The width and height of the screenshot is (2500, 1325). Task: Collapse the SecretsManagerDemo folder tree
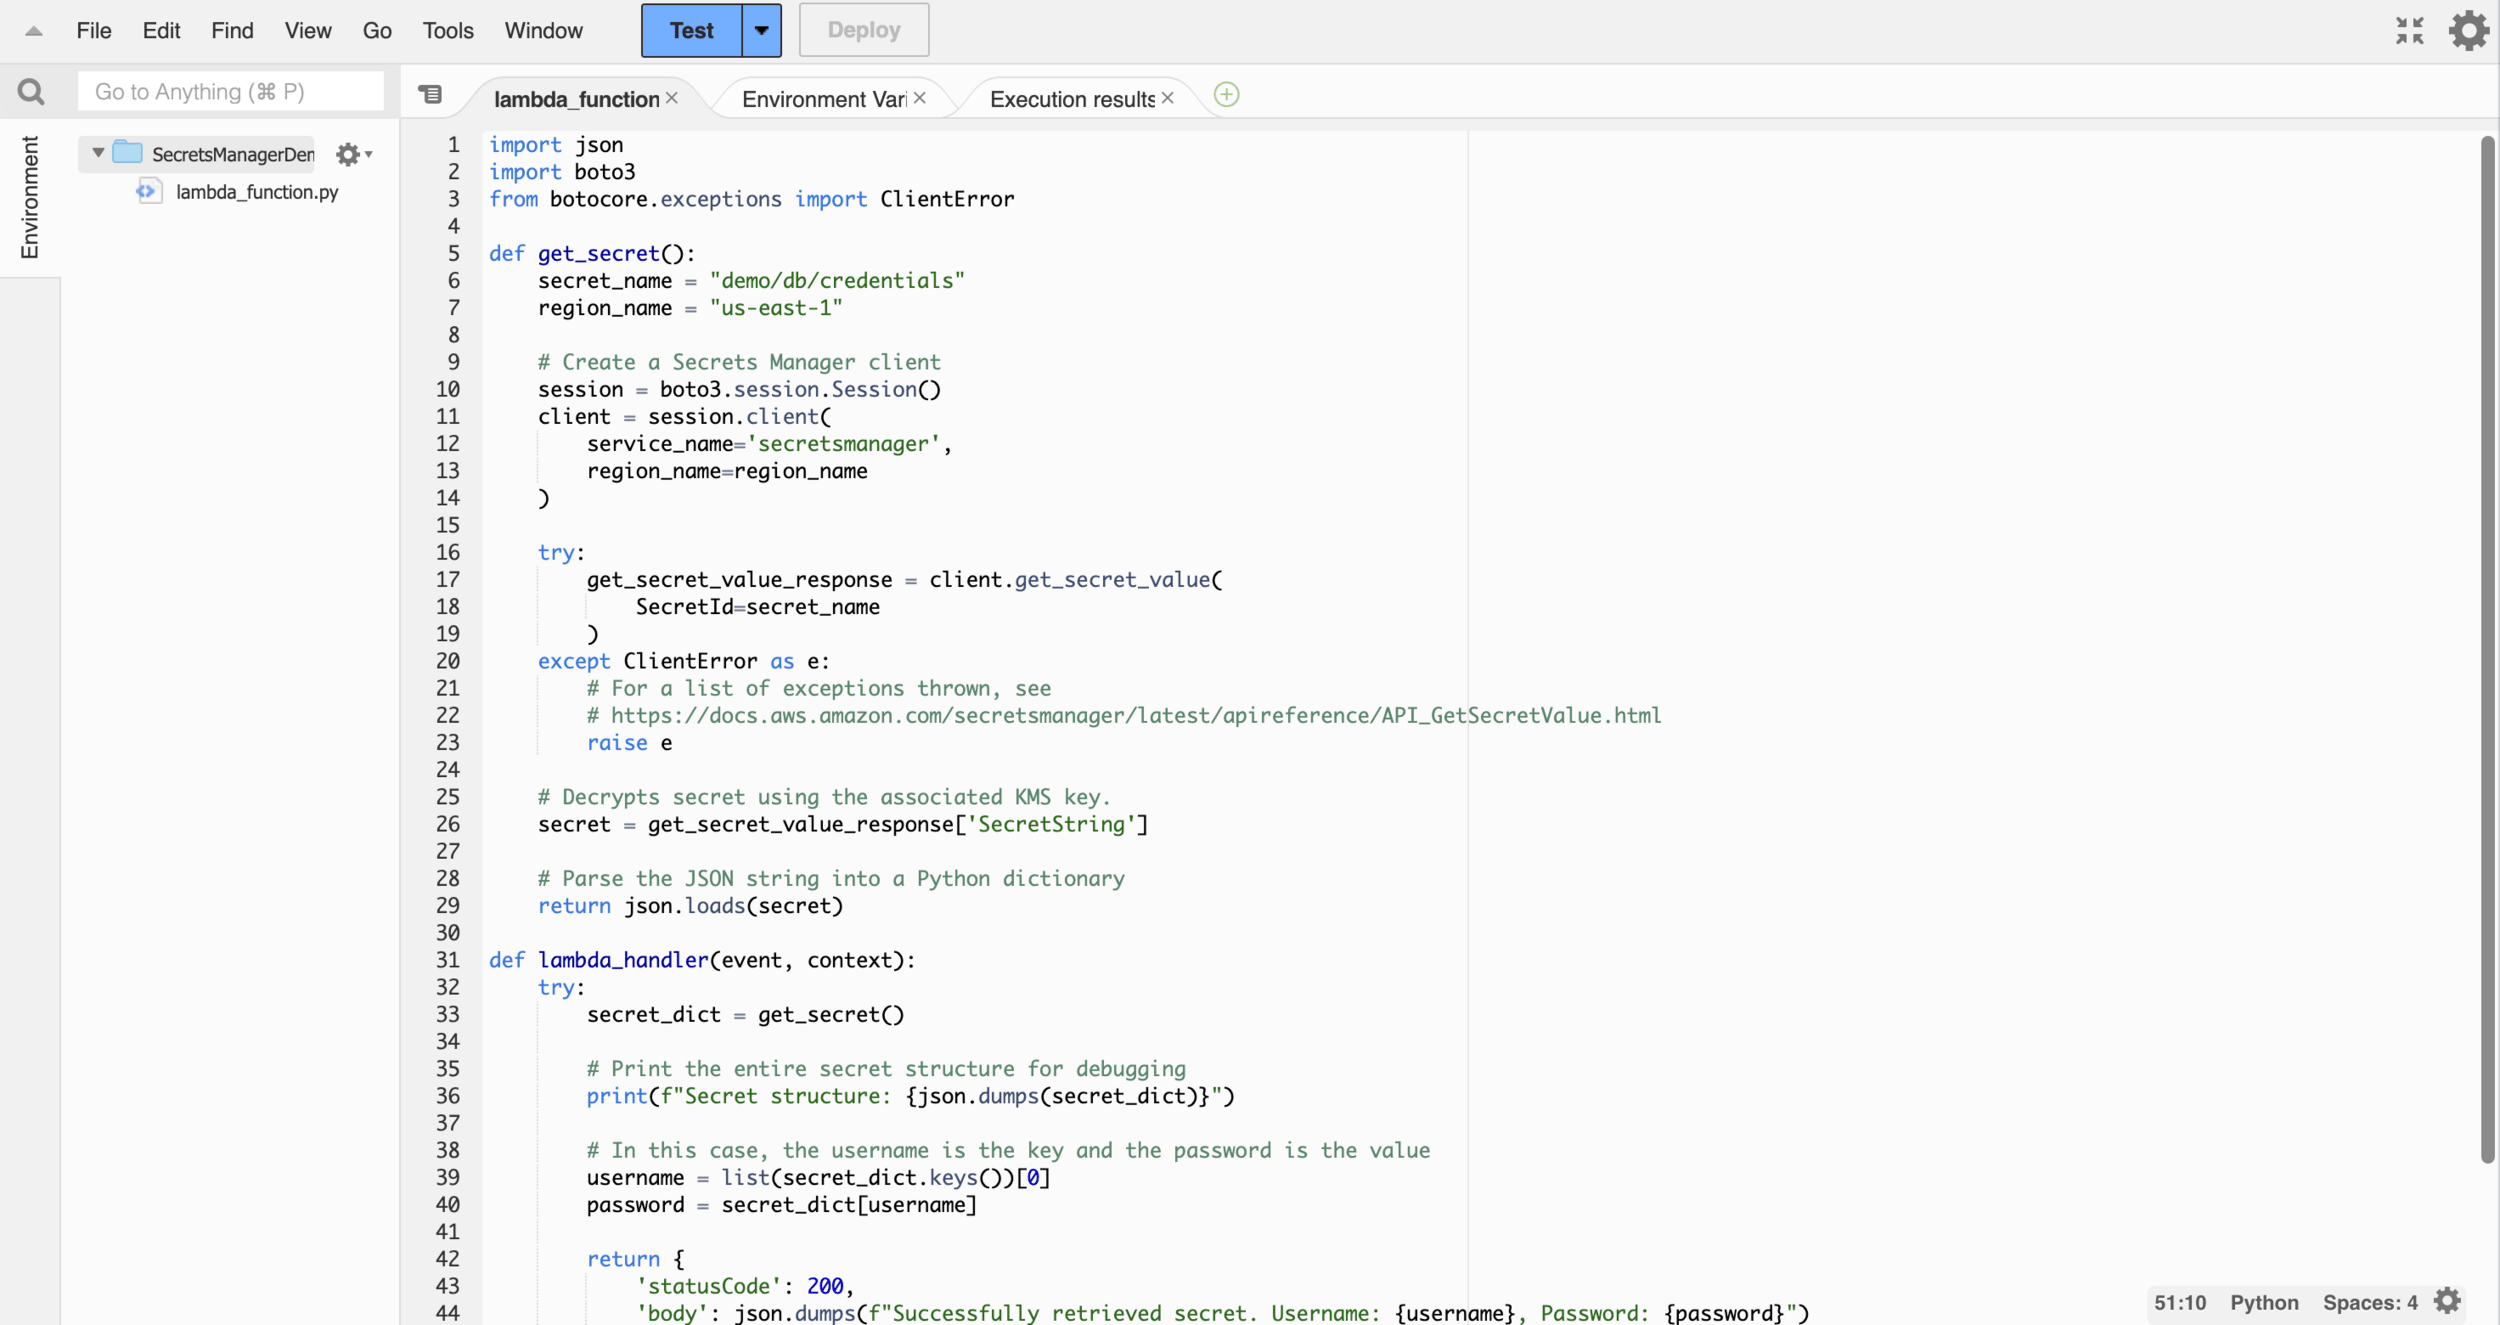[98, 153]
